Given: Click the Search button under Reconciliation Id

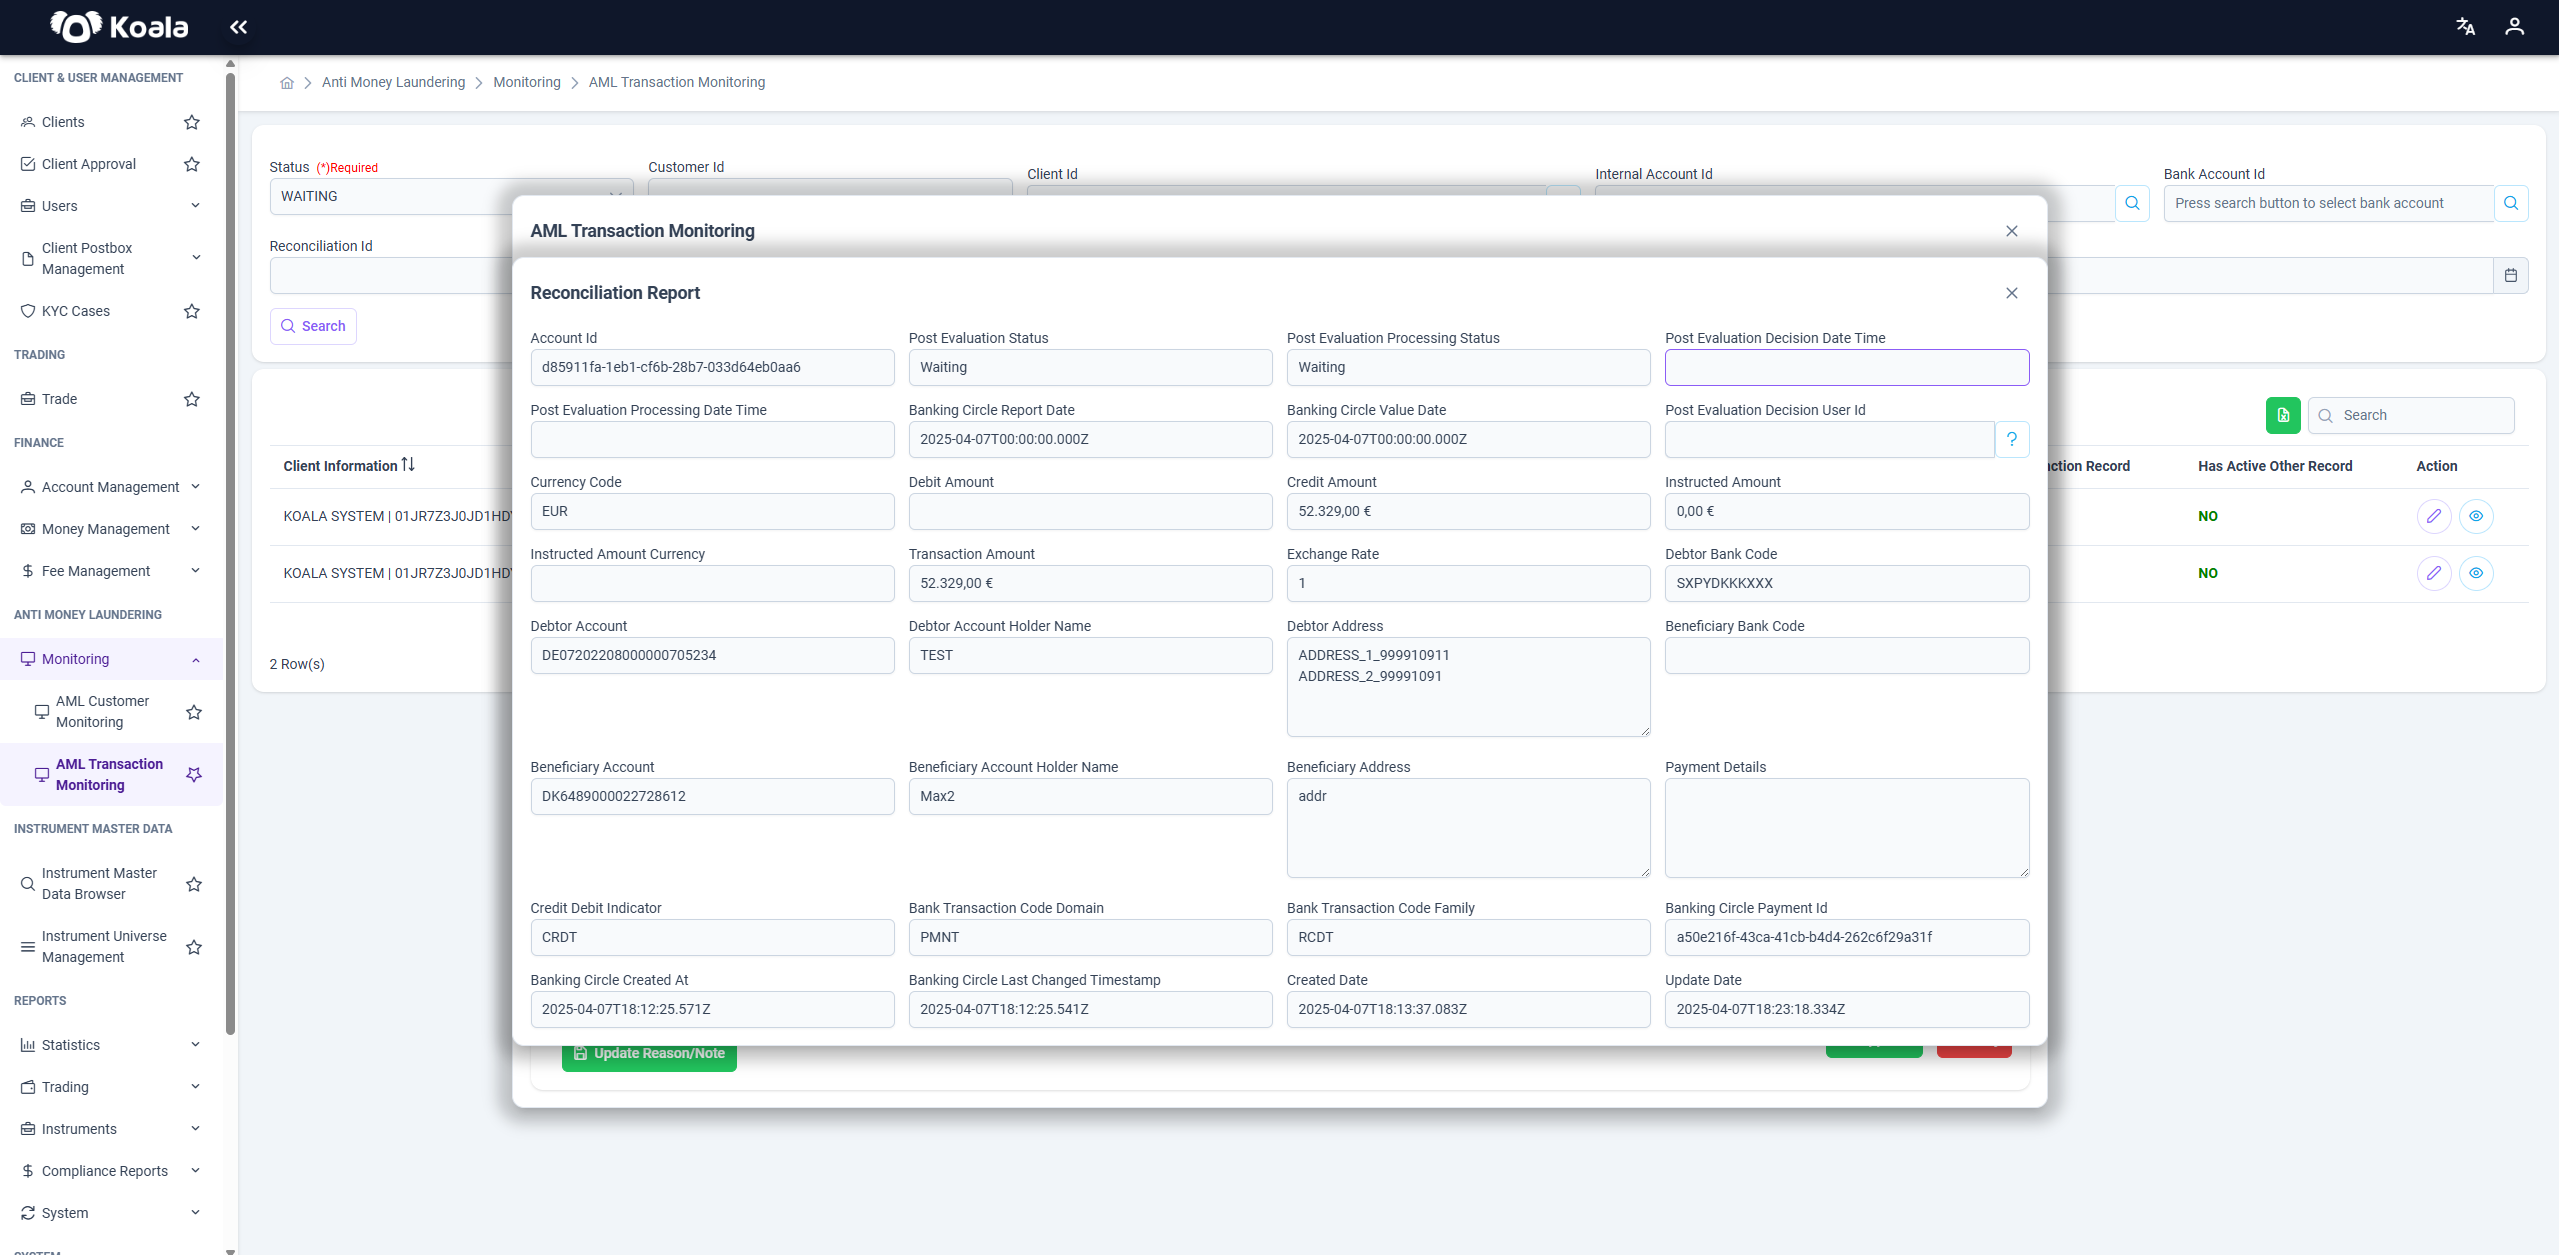Looking at the screenshot, I should [313, 326].
